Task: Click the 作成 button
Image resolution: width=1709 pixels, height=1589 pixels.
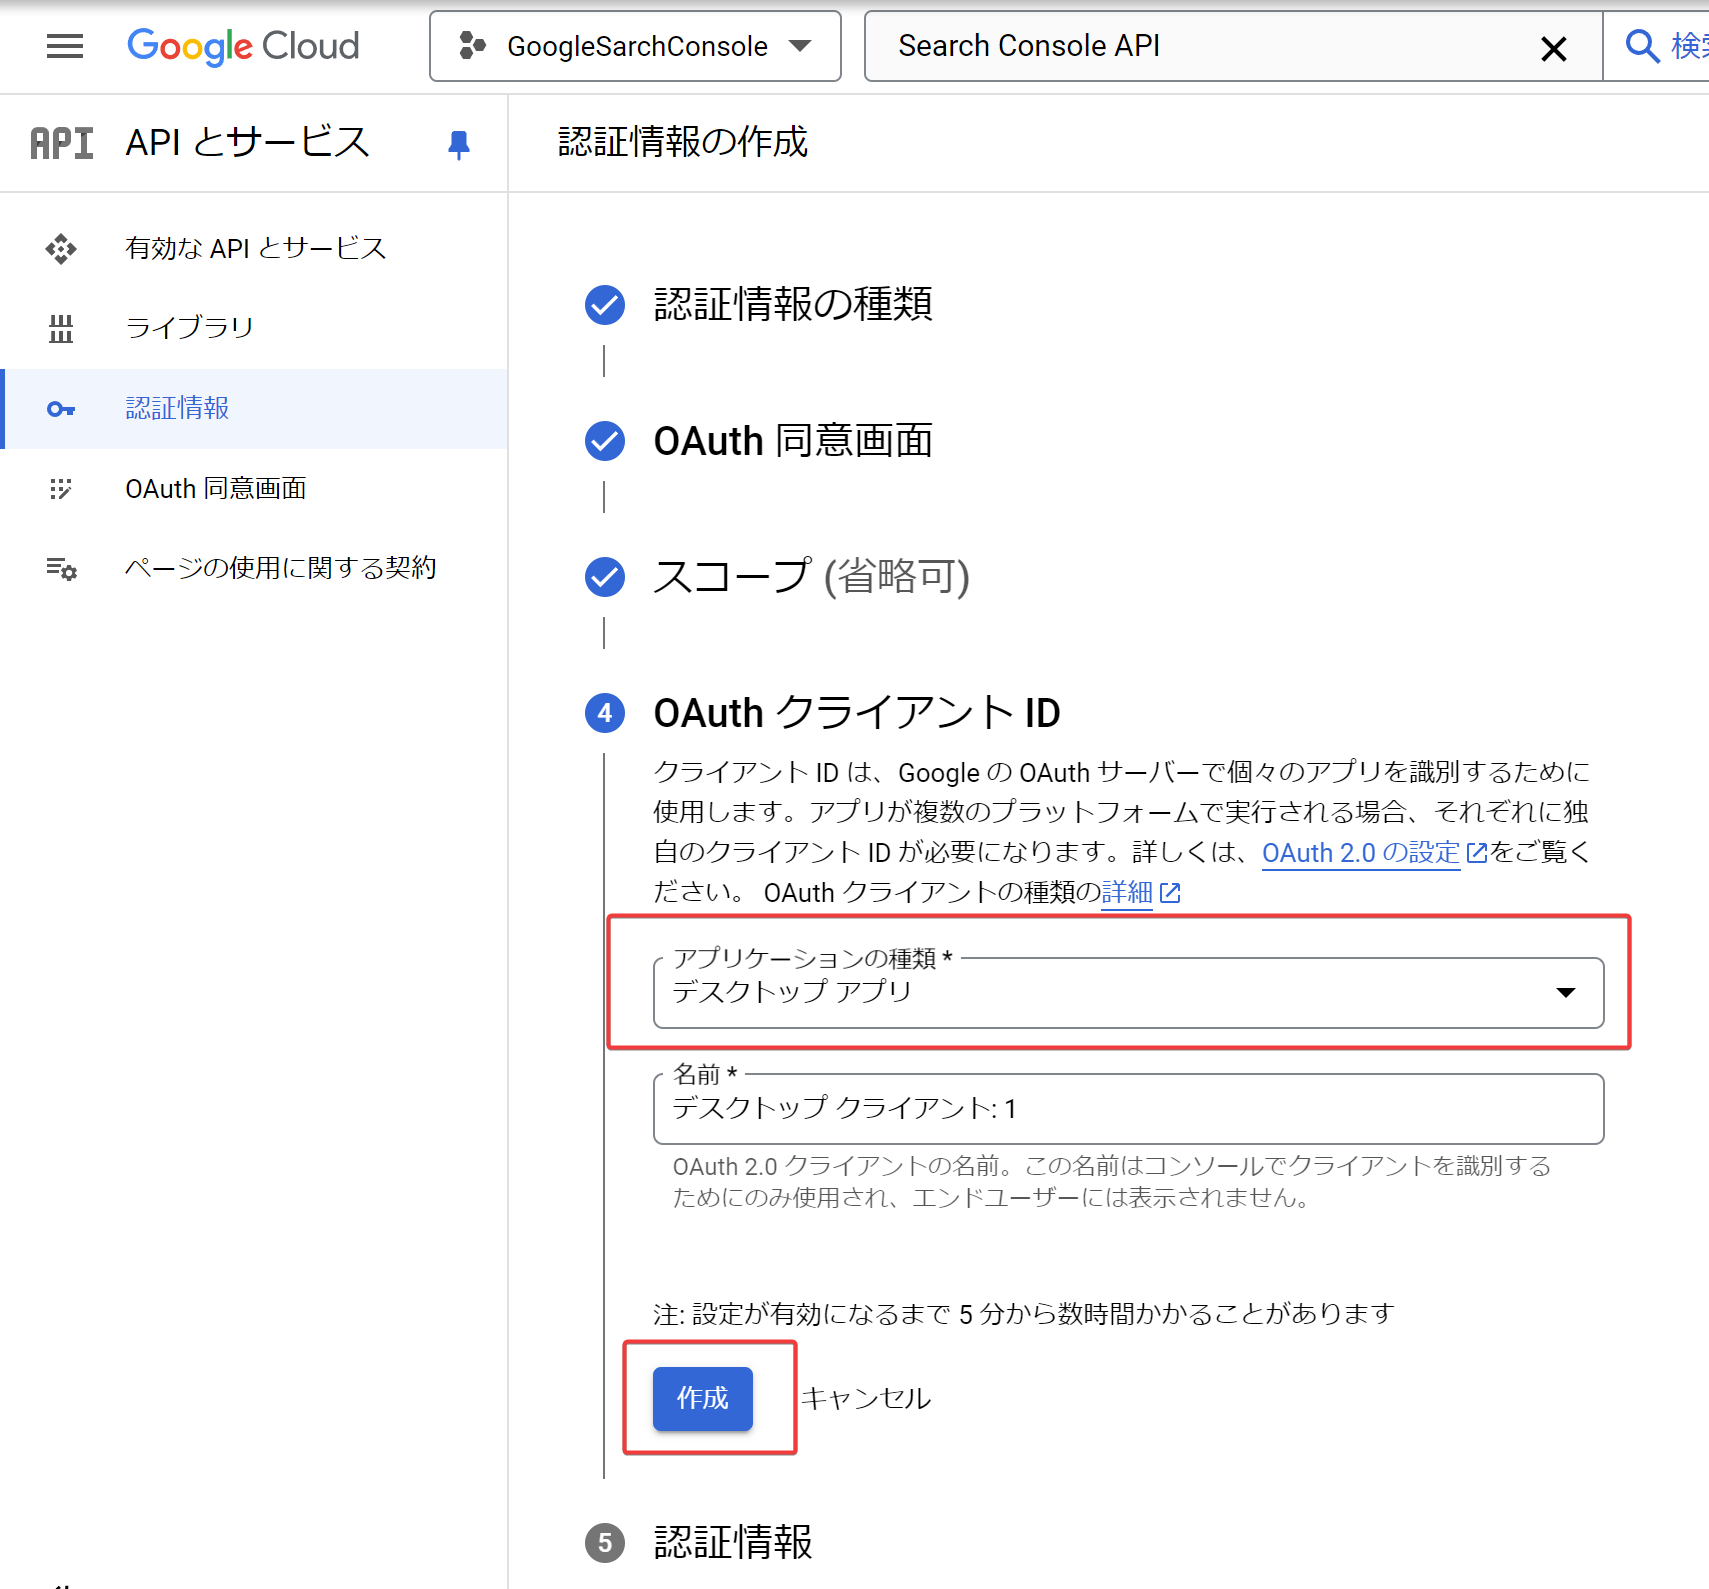Action: tap(703, 1398)
